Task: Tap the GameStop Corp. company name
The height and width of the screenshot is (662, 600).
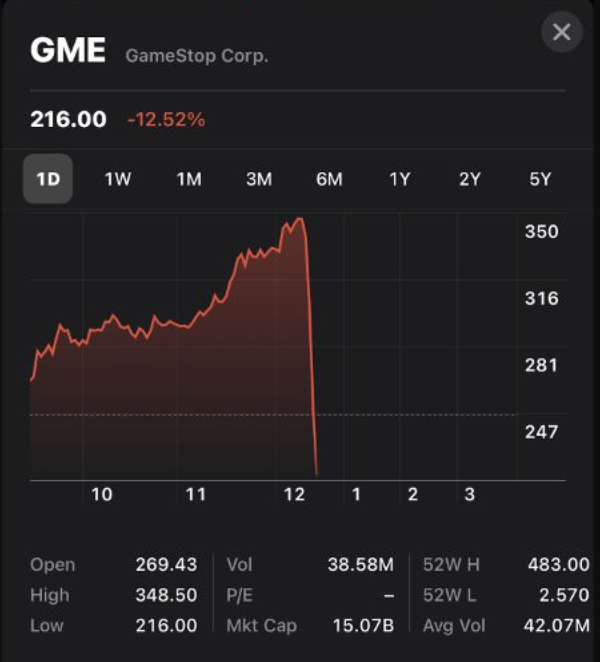Action: point(197,56)
